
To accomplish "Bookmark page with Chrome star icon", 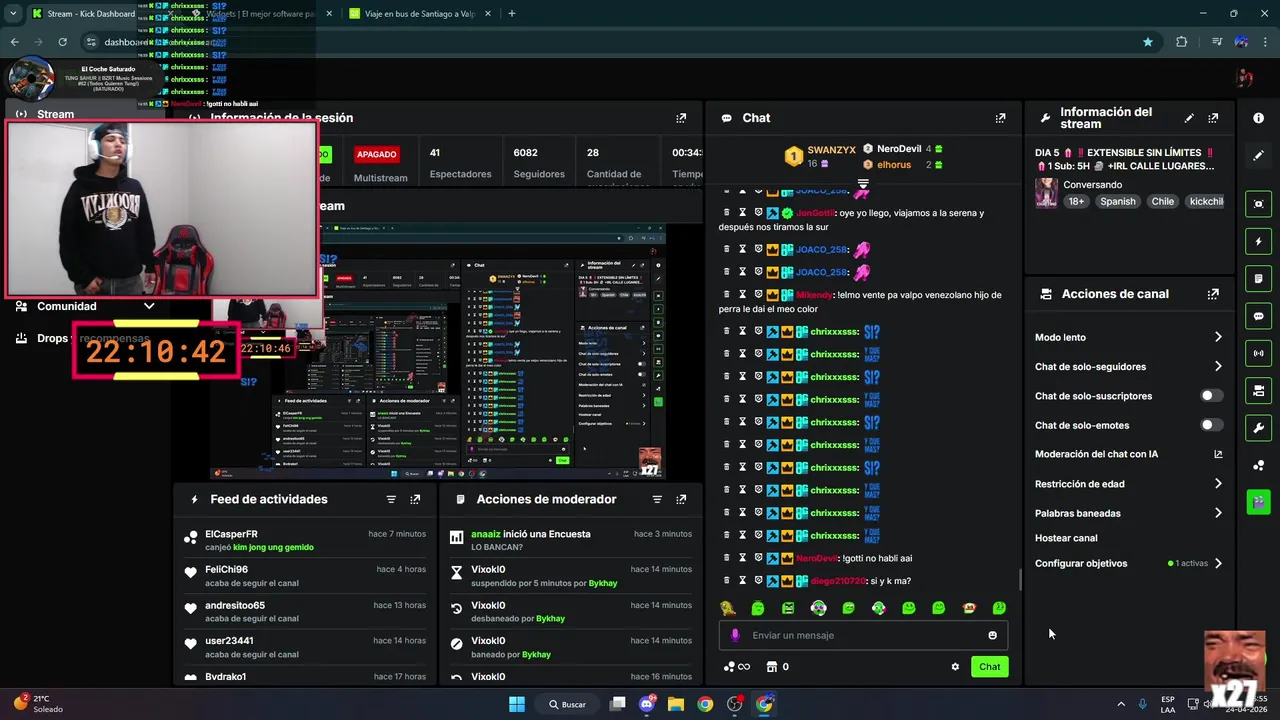I will pos(1148,42).
